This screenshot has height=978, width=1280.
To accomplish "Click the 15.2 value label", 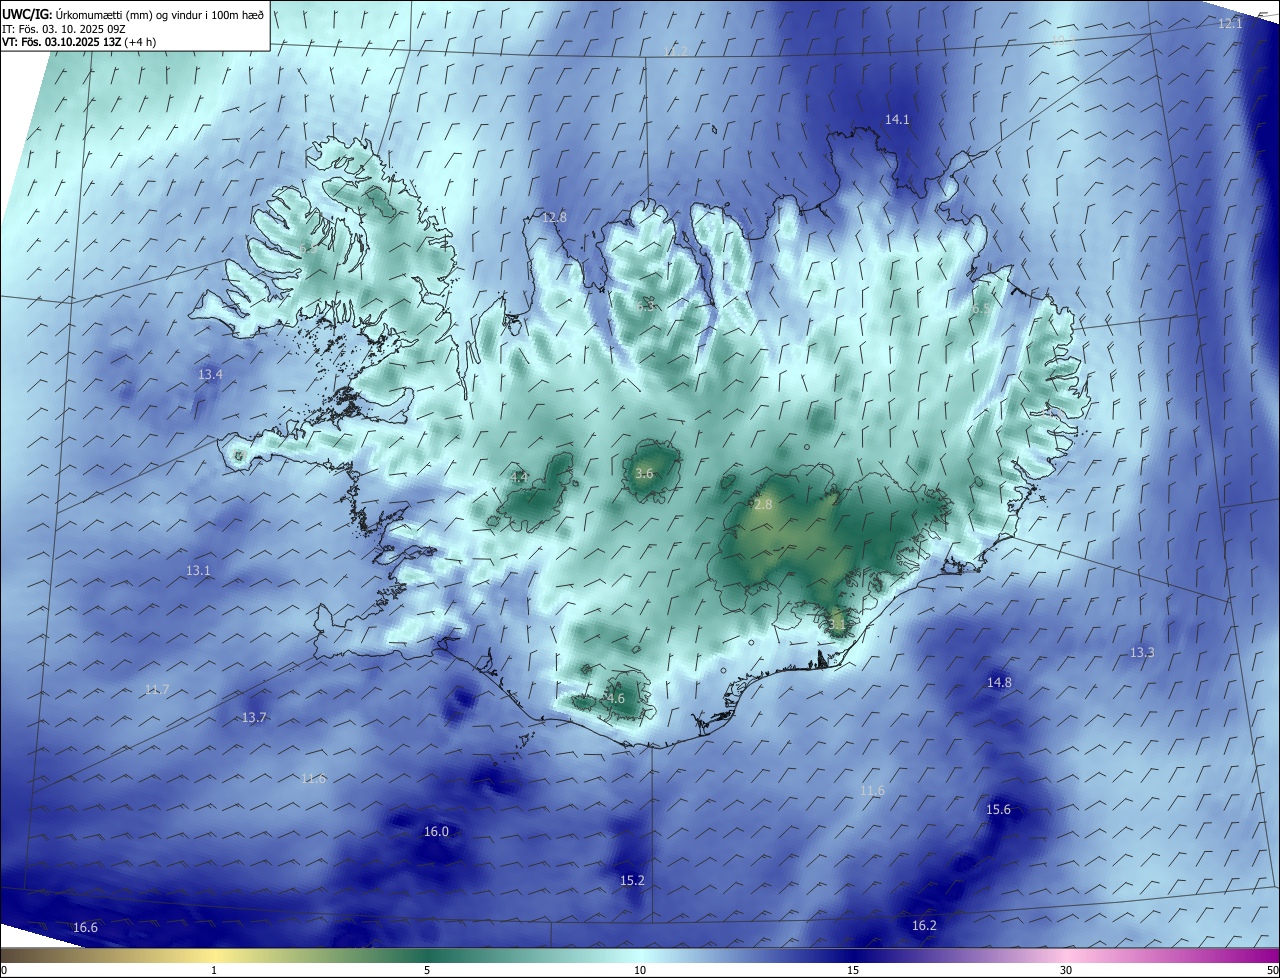I will tap(632, 881).
